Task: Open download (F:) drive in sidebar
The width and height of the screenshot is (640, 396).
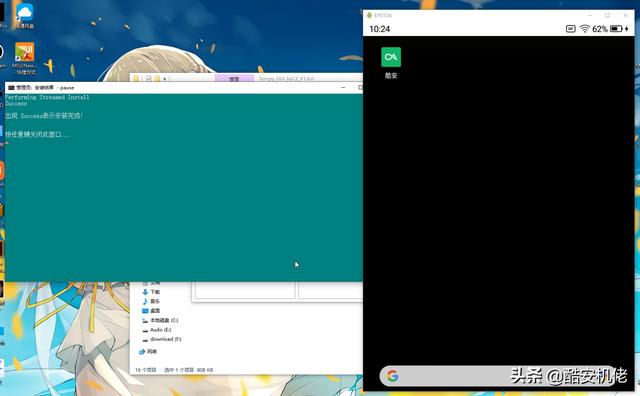Action: (x=162, y=339)
